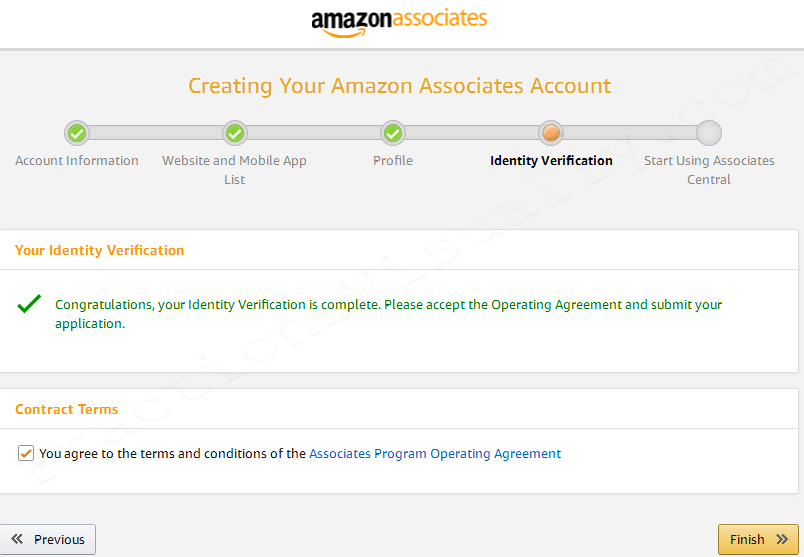804x557 pixels.
Task: Uncheck the Operating Agreement terms checkbox
Action: 26,453
